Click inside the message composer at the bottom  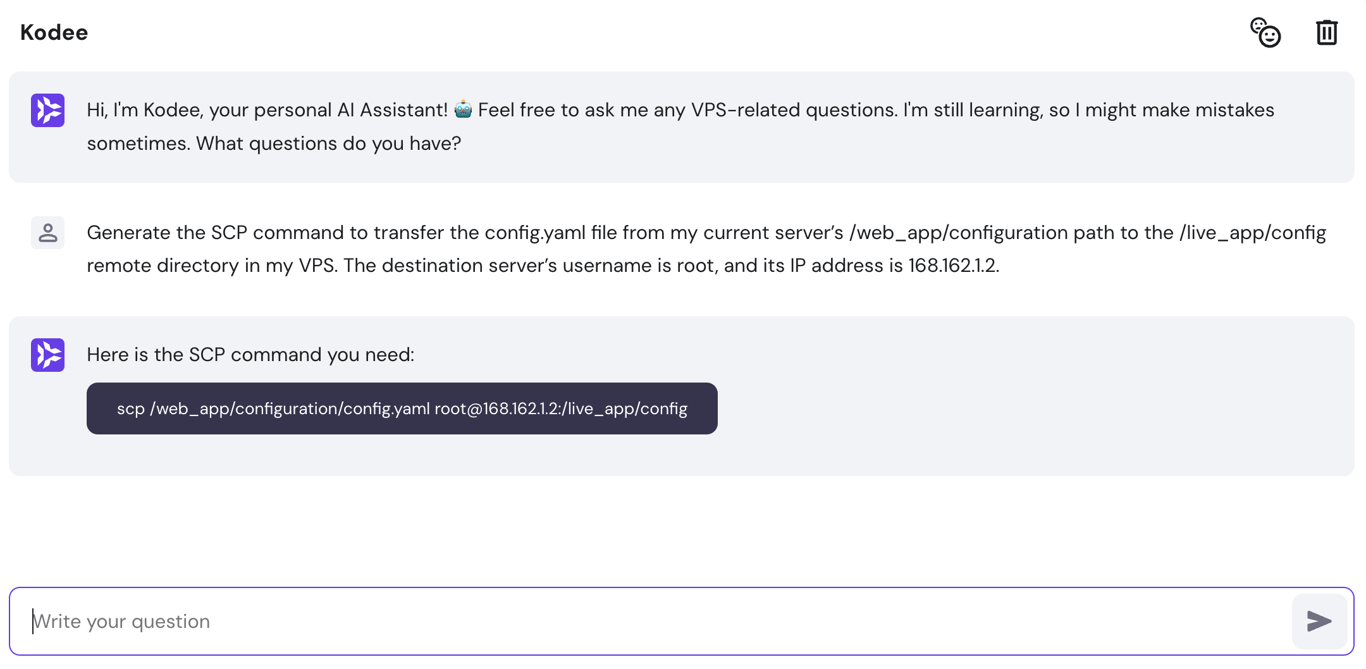click(x=400, y=621)
